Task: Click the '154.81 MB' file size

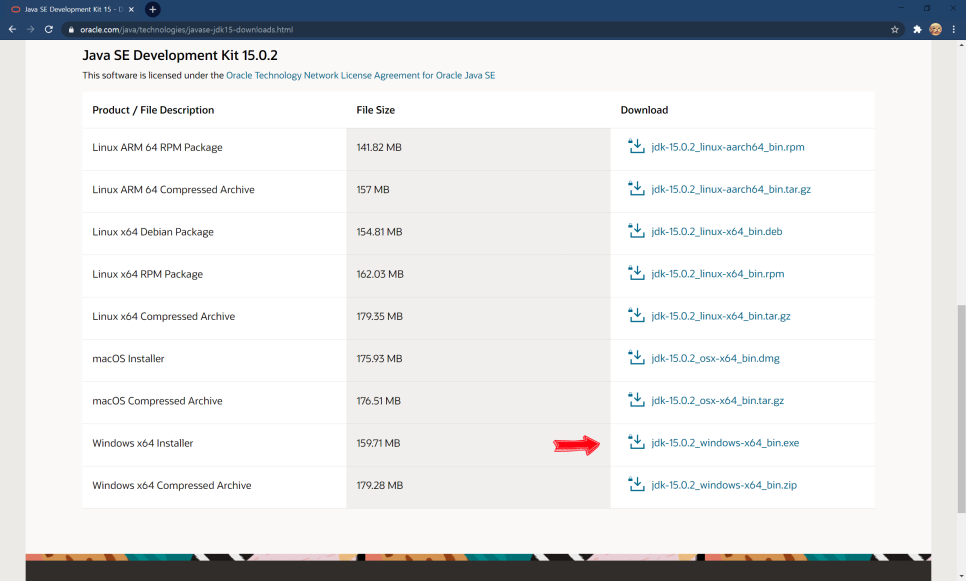Action: [x=379, y=232]
